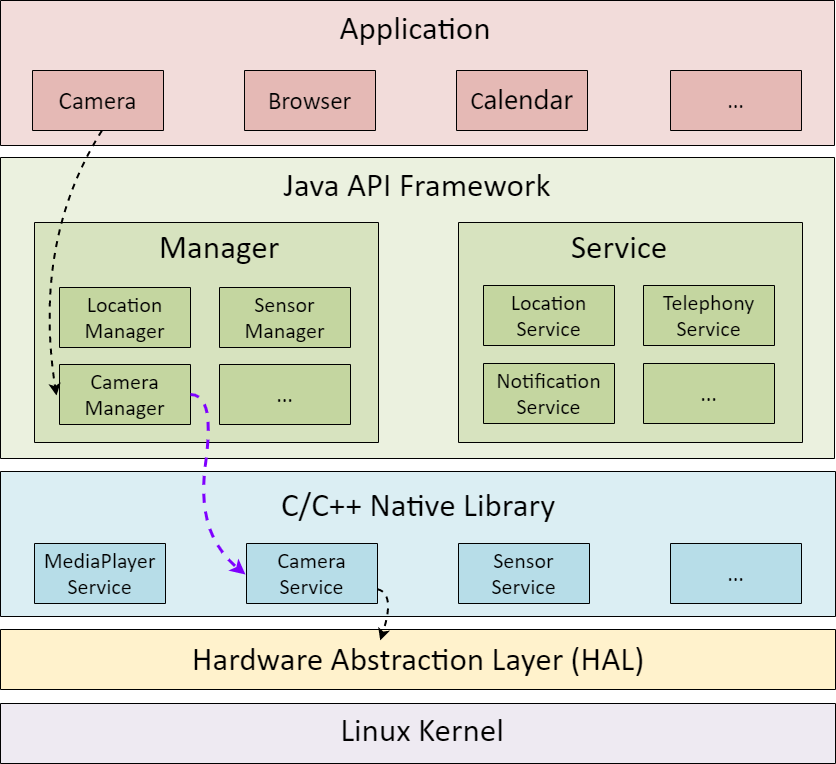Pick the Camera Manager box
The height and width of the screenshot is (764, 836).
(x=125, y=395)
